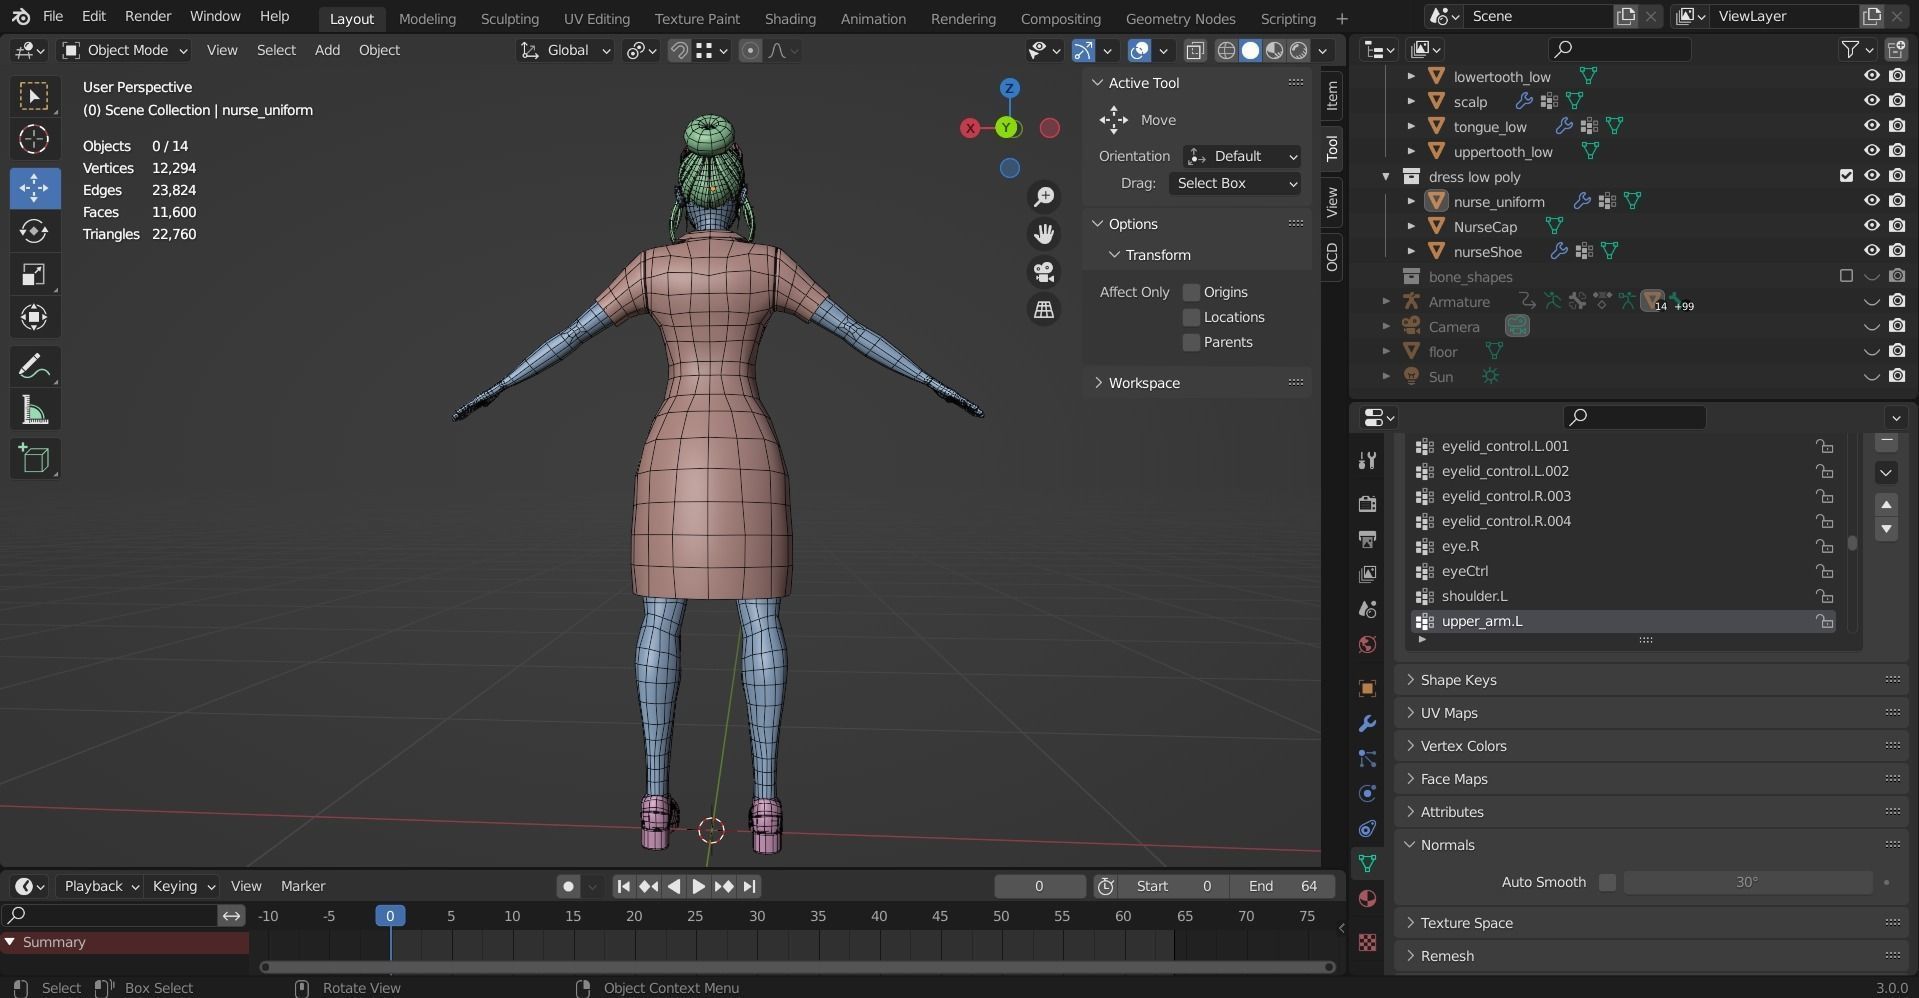The width and height of the screenshot is (1919, 998).
Task: Click current frame number field
Action: [x=1039, y=886]
